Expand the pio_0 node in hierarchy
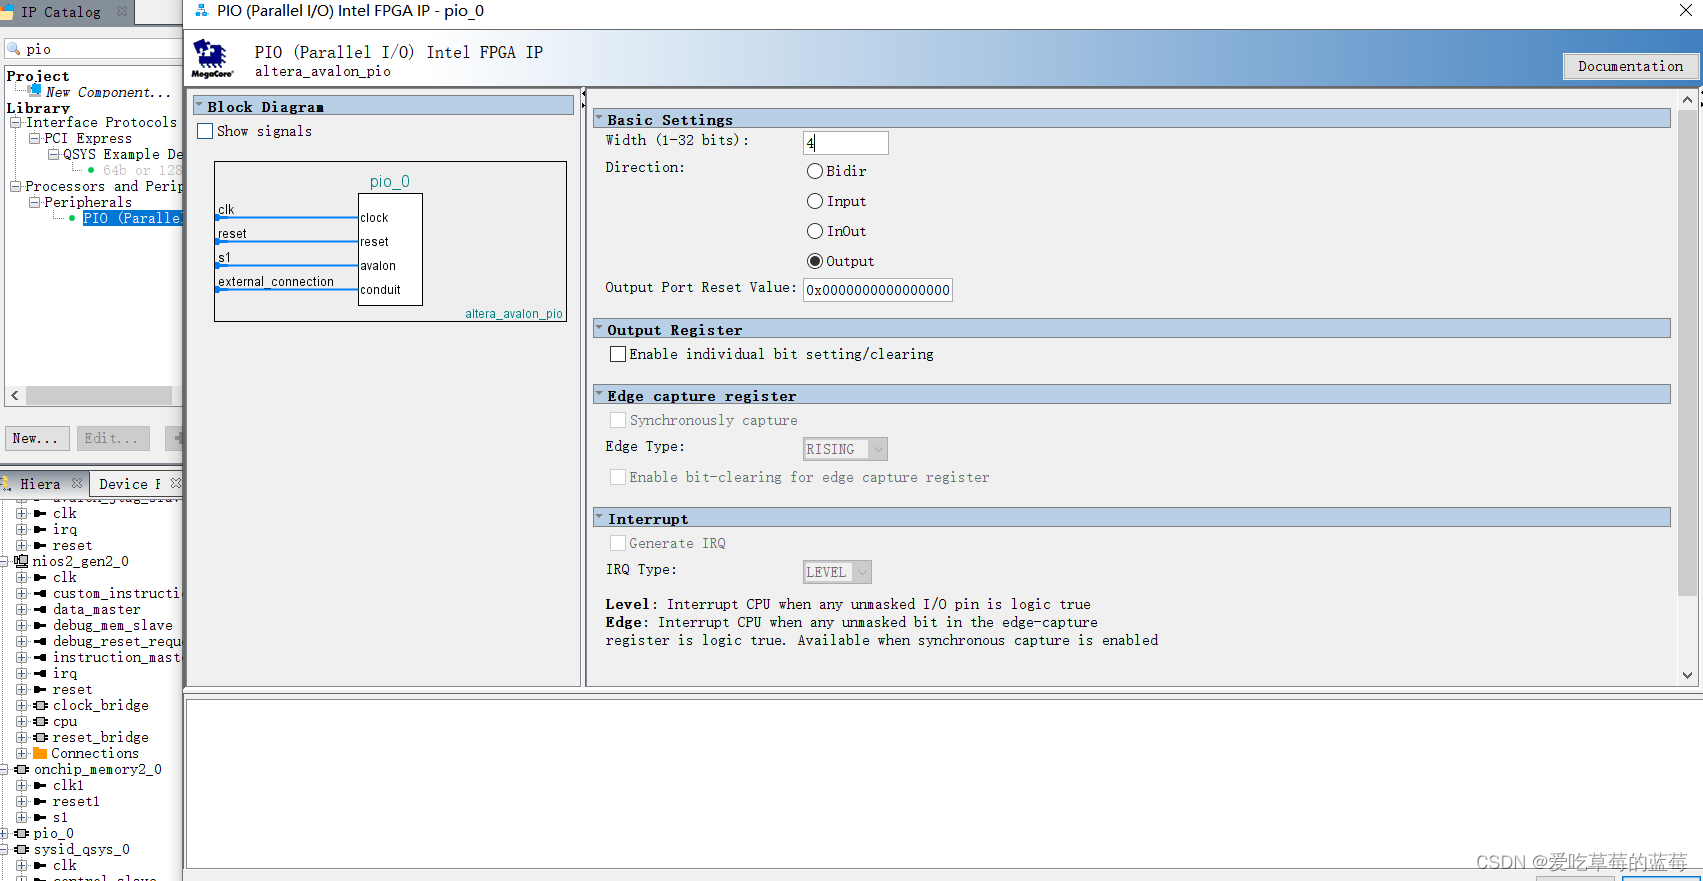Viewport: 1703px width, 881px height. (5, 833)
